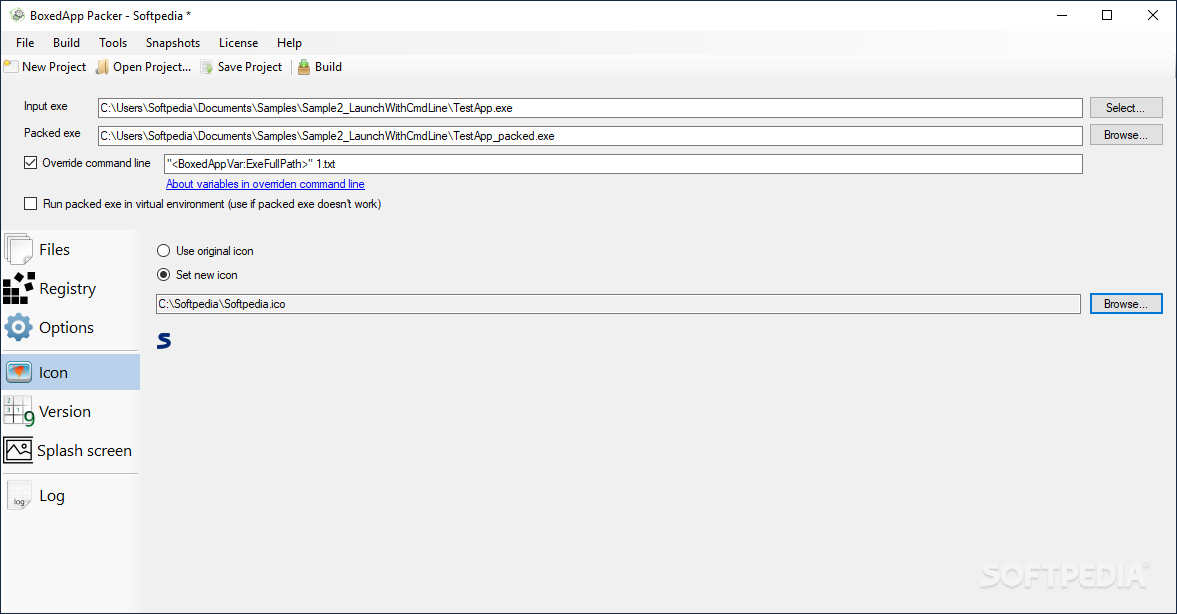Click the Registry blocks icon
Screen dimensions: 1177x614
18,288
